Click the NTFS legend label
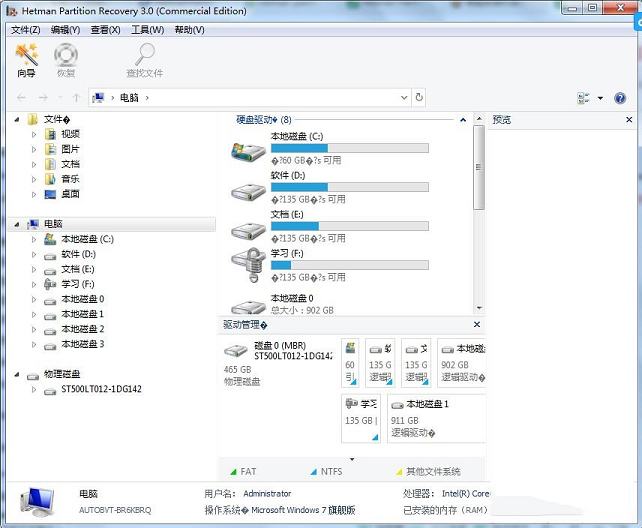The image size is (642, 528). tap(331, 472)
